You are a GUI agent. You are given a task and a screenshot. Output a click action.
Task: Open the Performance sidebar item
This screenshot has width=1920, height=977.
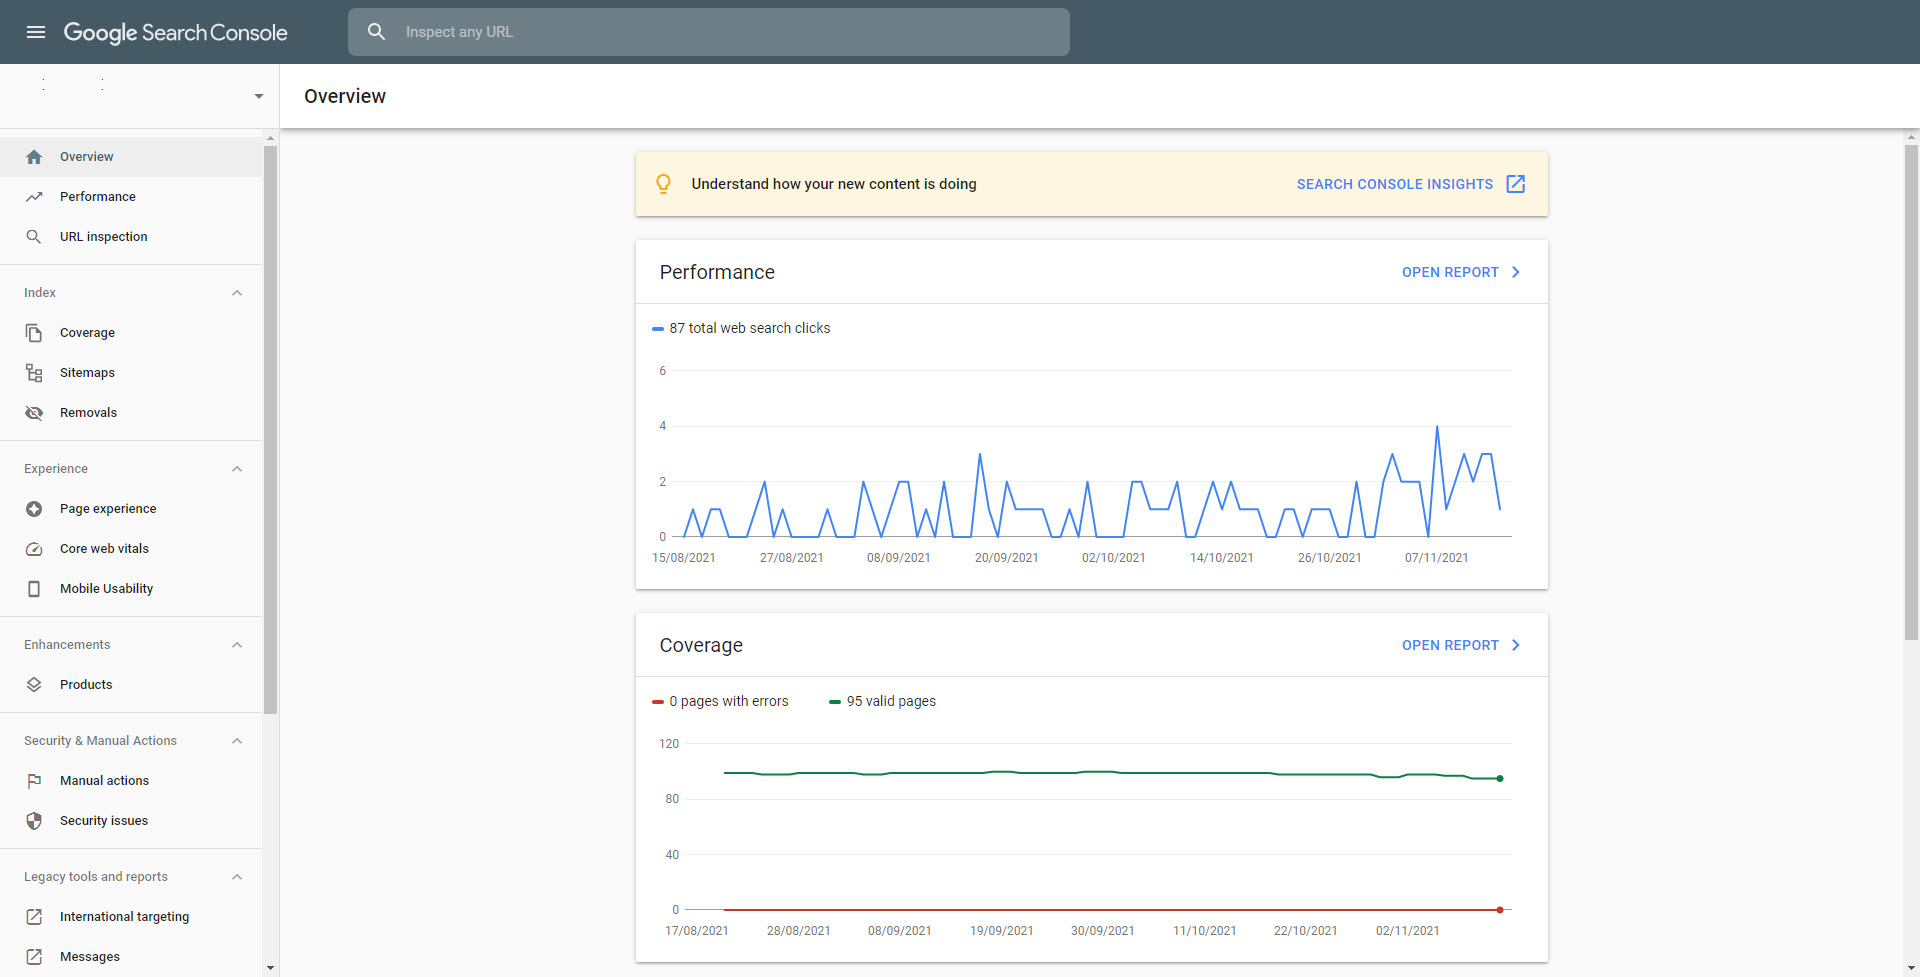[131, 197]
